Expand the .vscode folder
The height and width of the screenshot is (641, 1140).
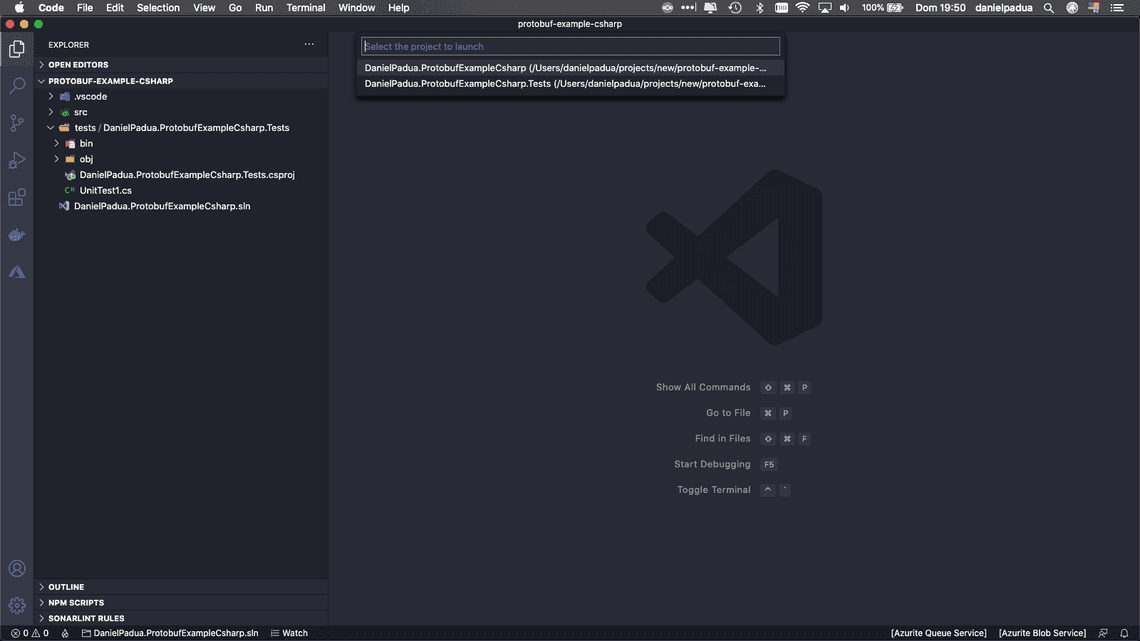point(89,97)
